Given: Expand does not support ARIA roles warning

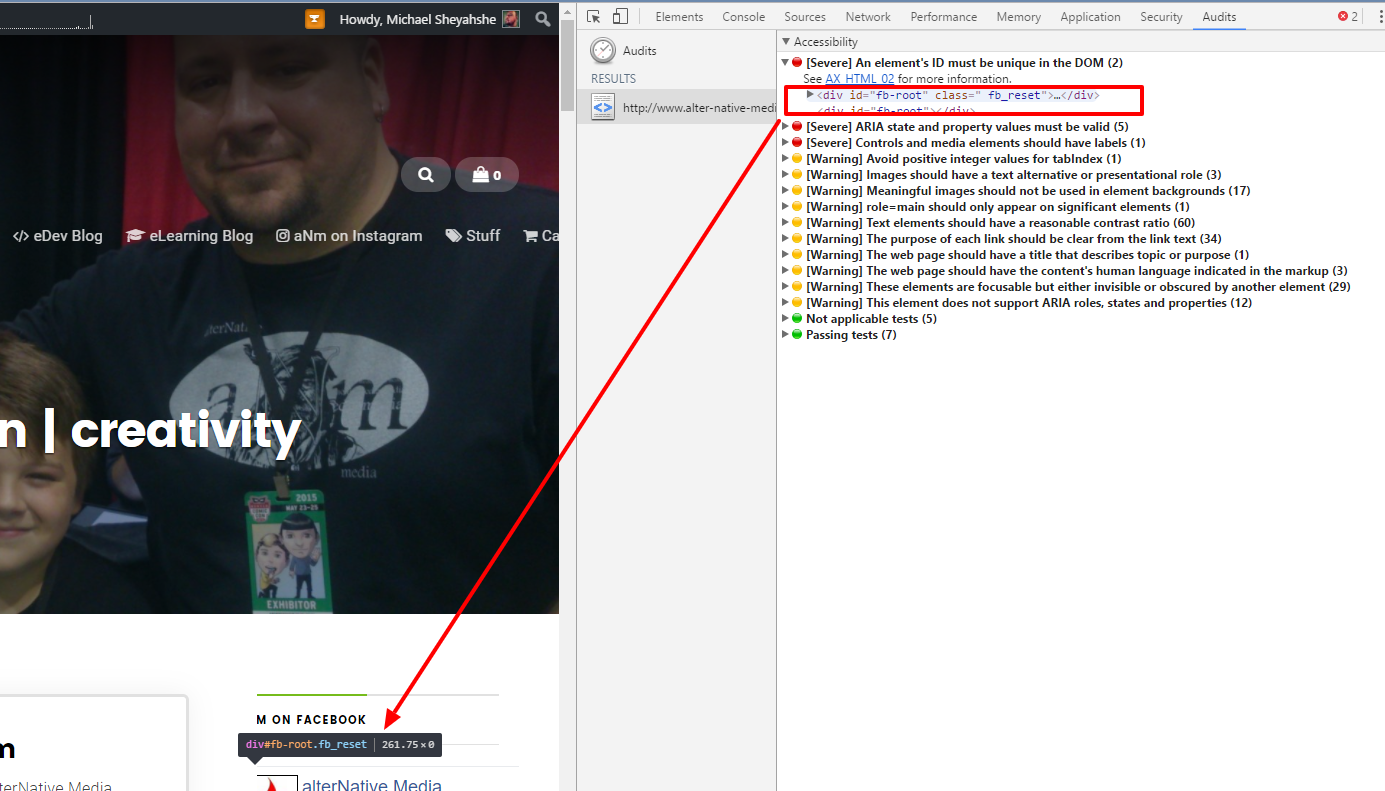Looking at the screenshot, I should tap(786, 303).
